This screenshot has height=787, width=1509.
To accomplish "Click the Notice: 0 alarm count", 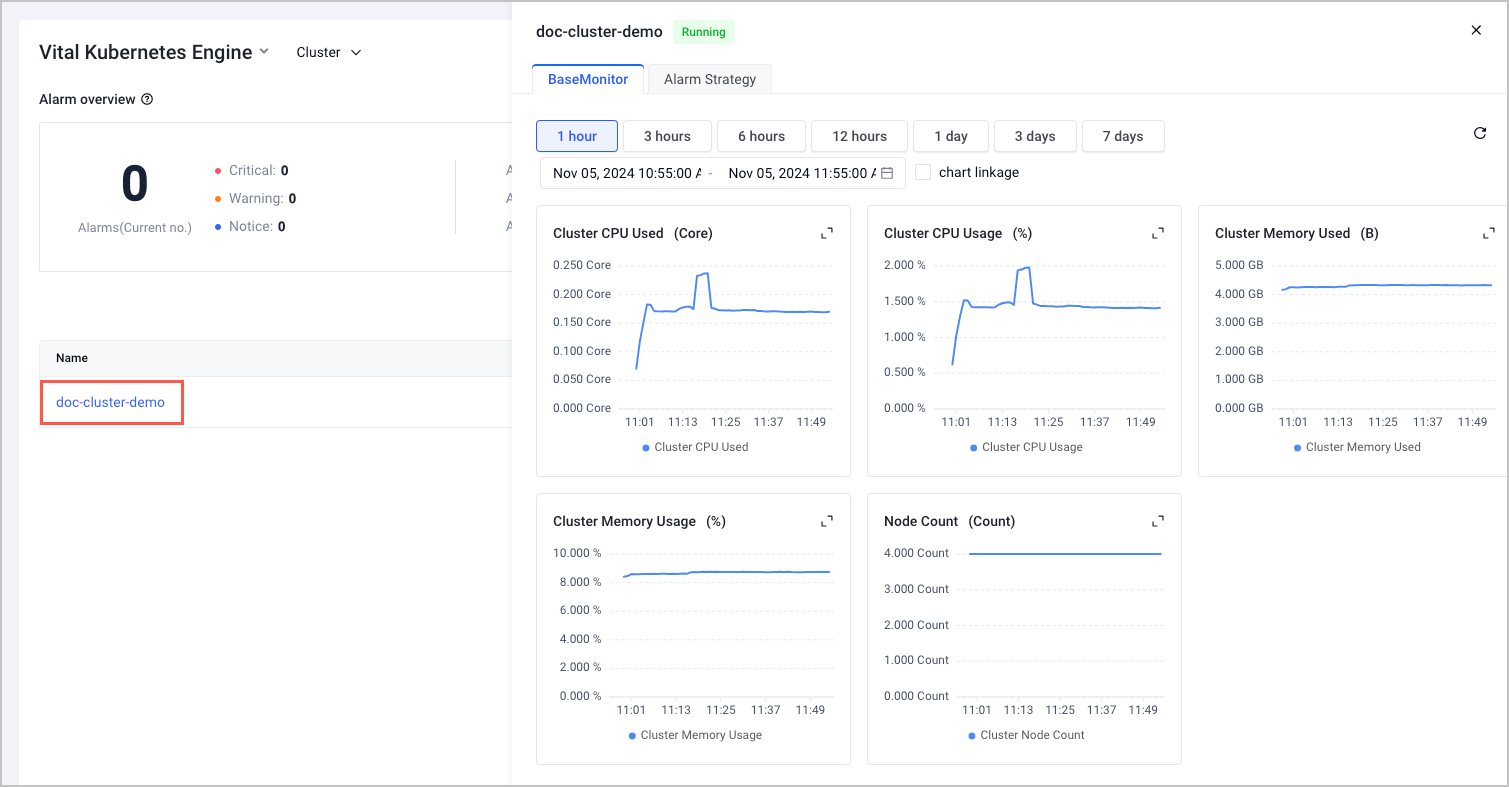I will click(250, 226).
